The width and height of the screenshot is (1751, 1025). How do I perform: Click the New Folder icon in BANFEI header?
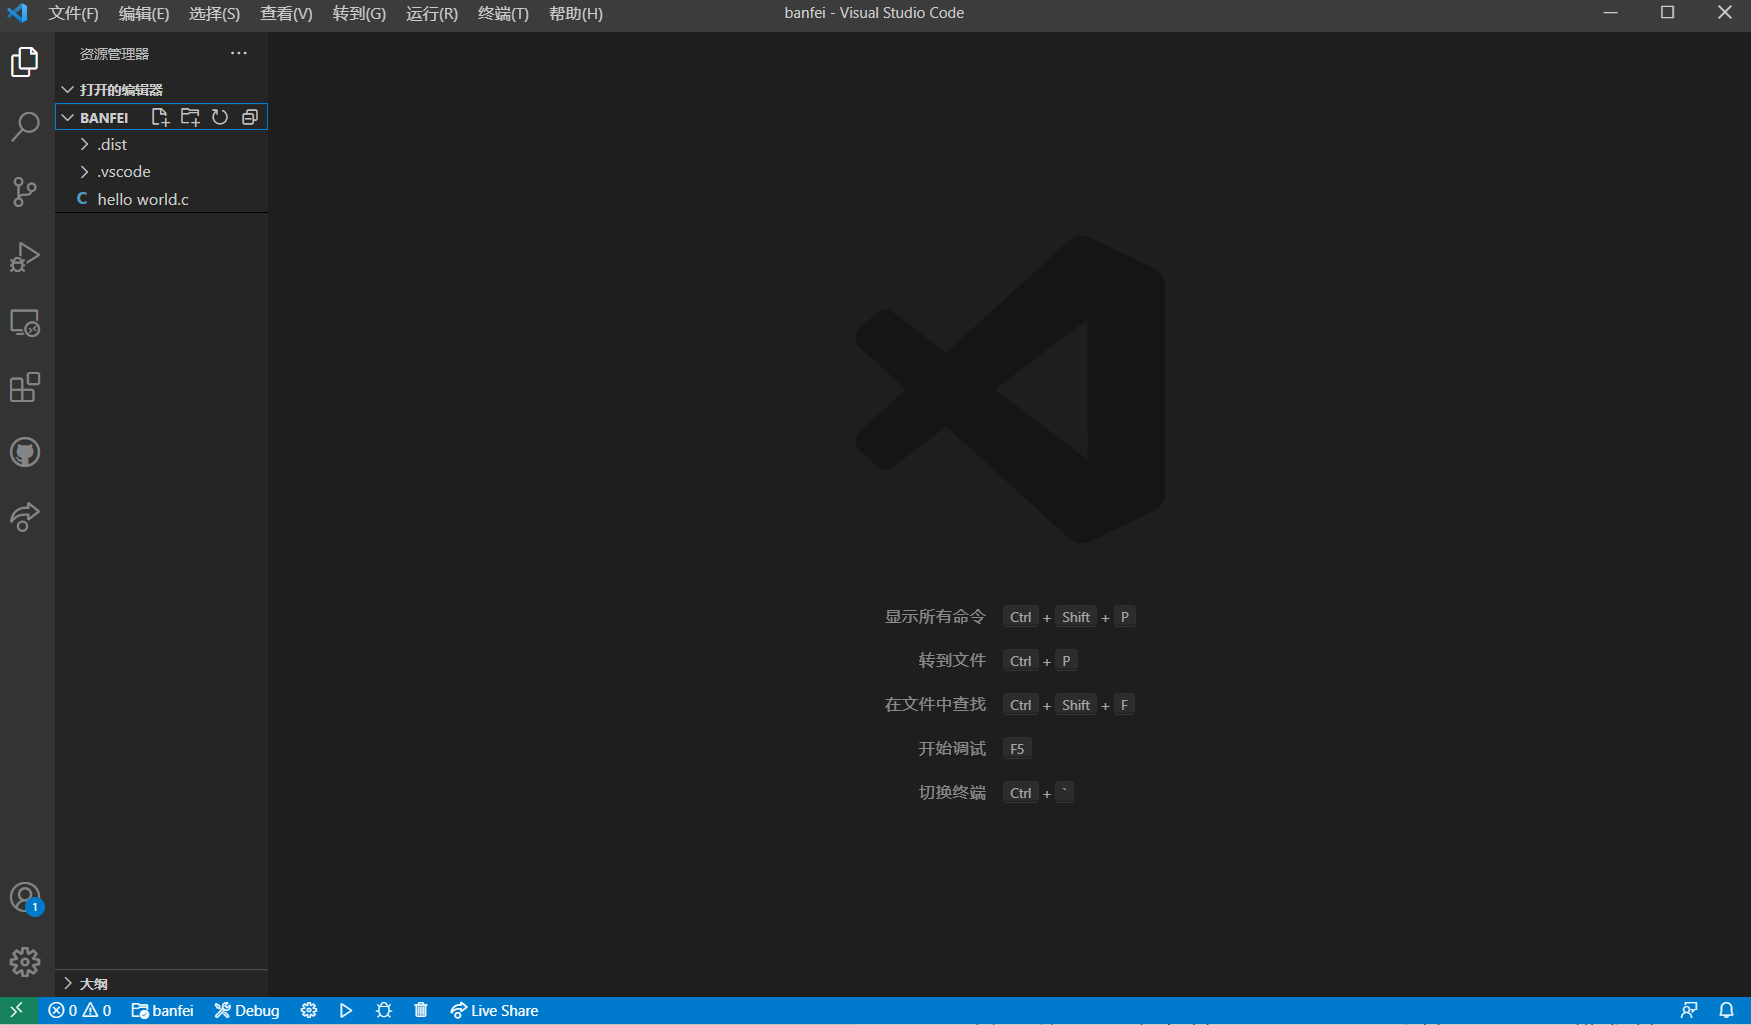pyautogui.click(x=190, y=117)
